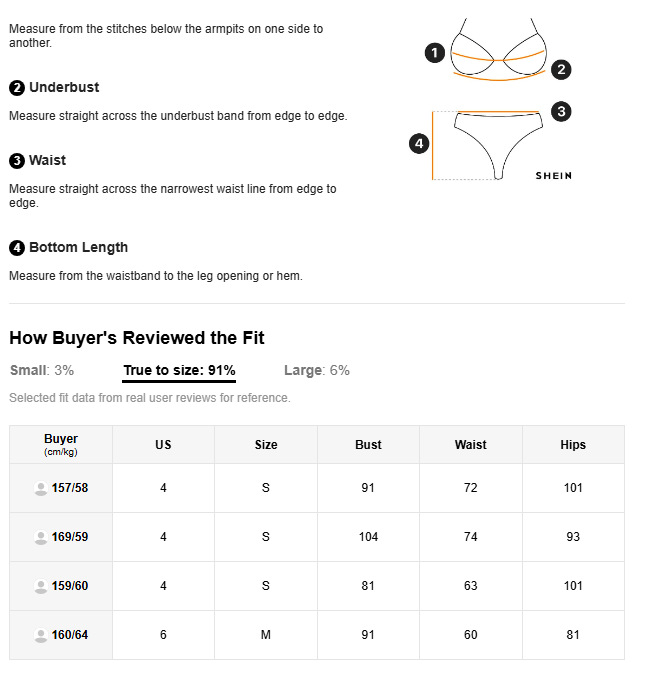This screenshot has width=653, height=675.
Task: Click the number 4 bottom length marker
Action: 420,144
